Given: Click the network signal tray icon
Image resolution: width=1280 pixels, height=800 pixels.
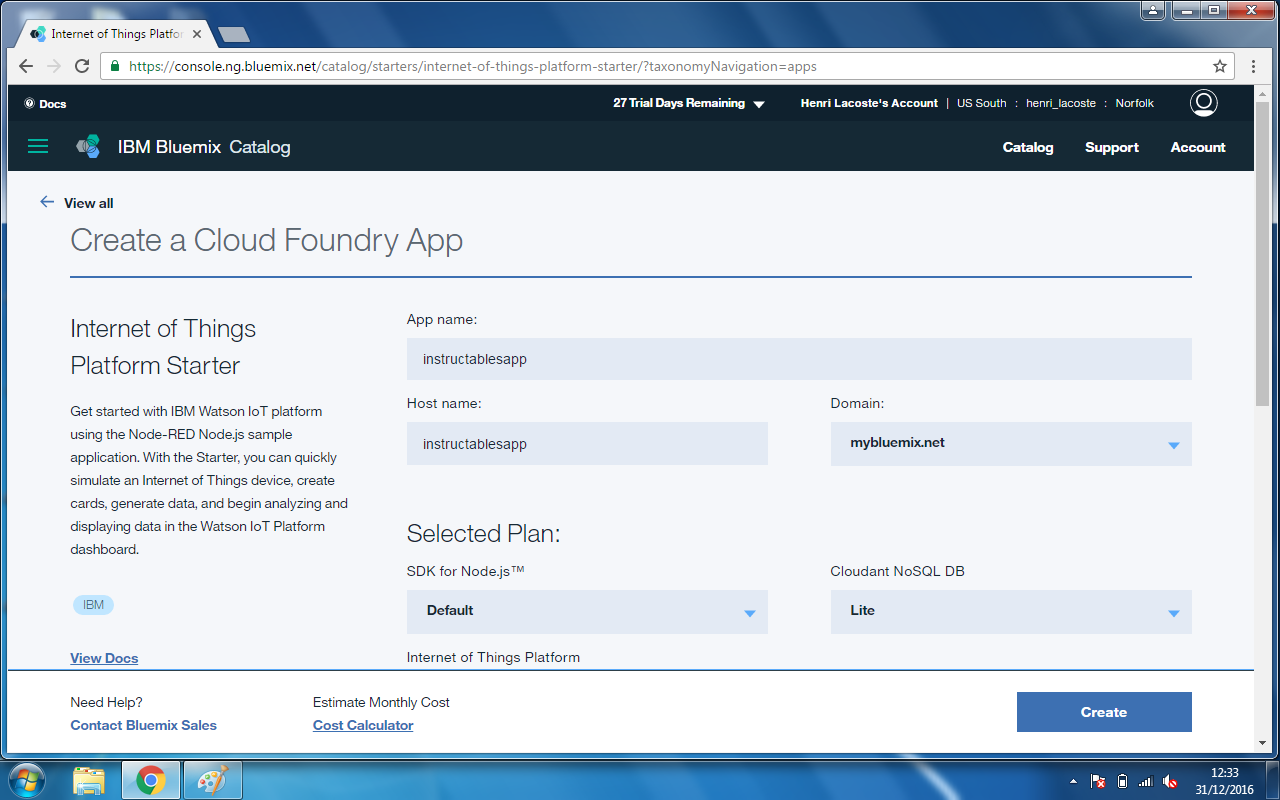Looking at the screenshot, I should pos(1146,781).
